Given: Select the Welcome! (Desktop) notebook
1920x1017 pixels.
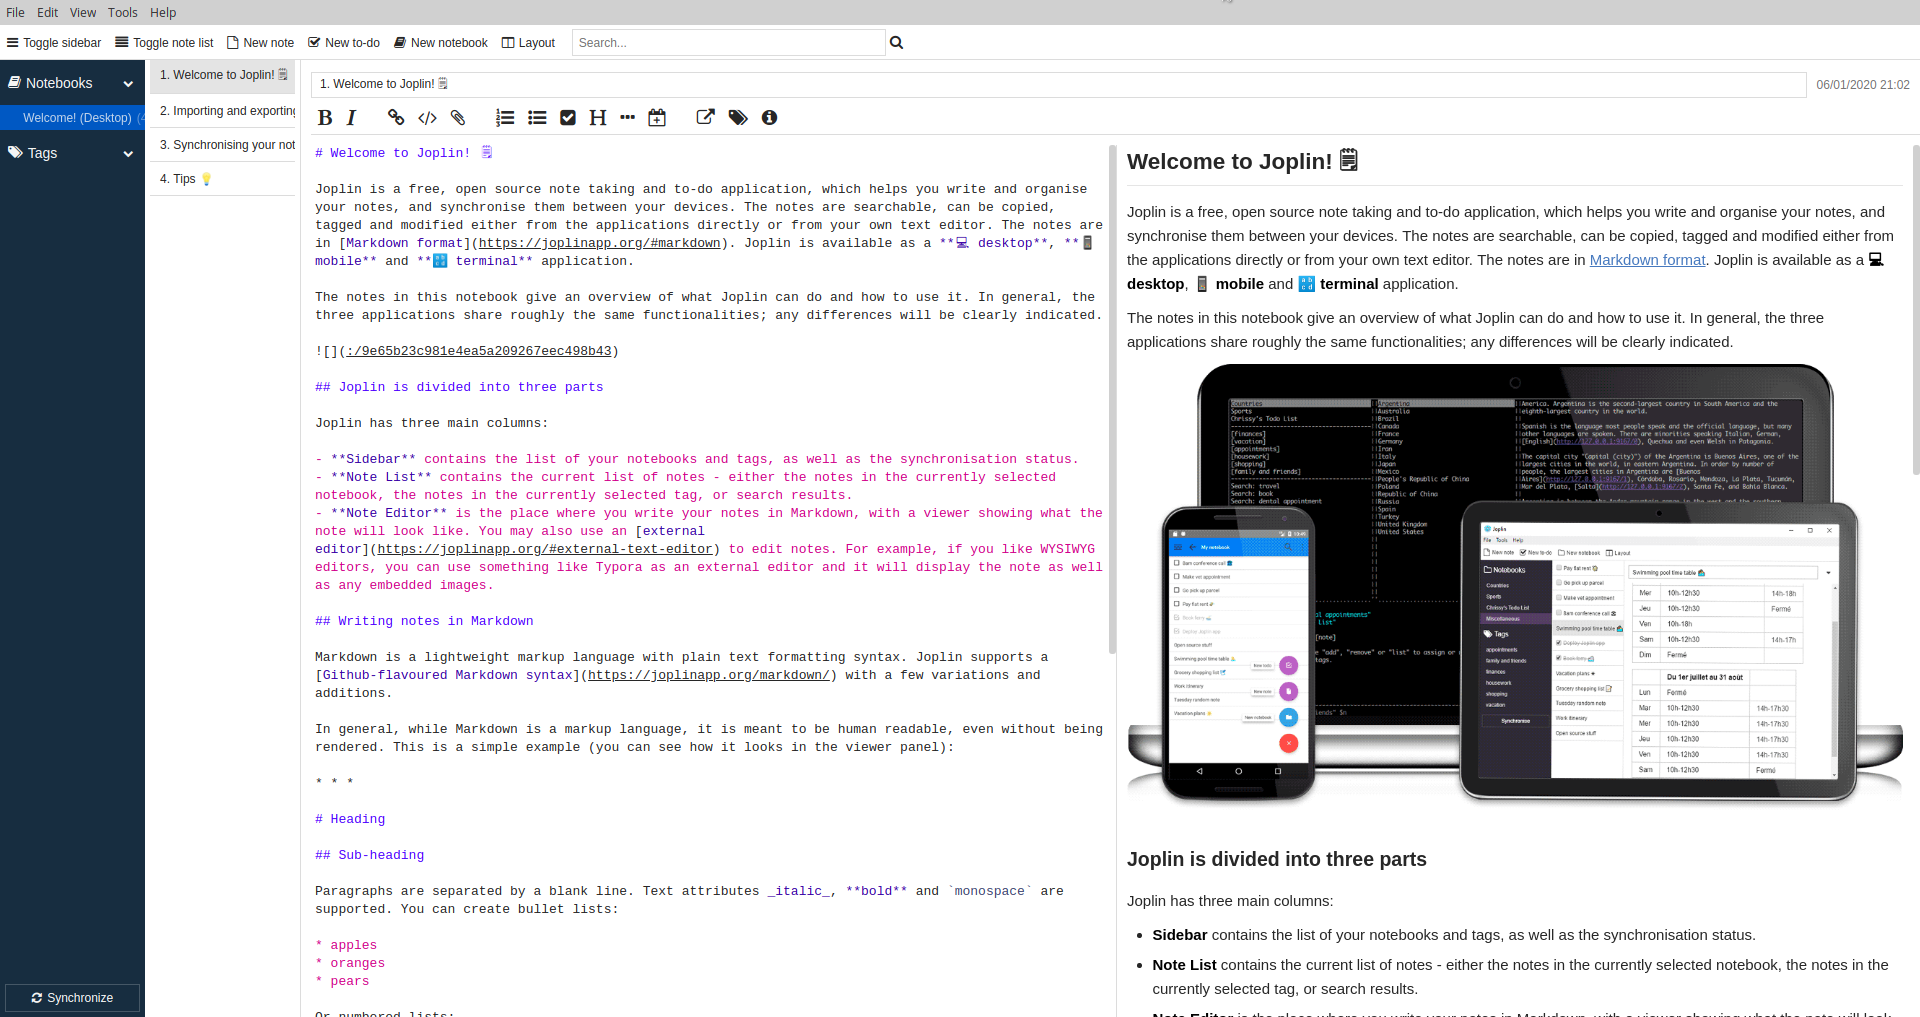Looking at the screenshot, I should click(72, 118).
